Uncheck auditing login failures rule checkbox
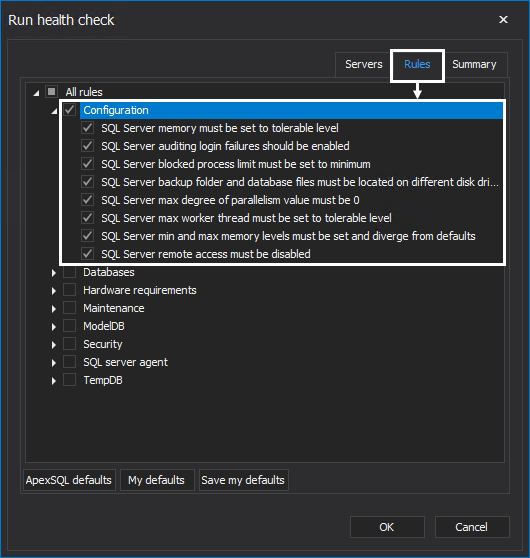 coord(88,146)
